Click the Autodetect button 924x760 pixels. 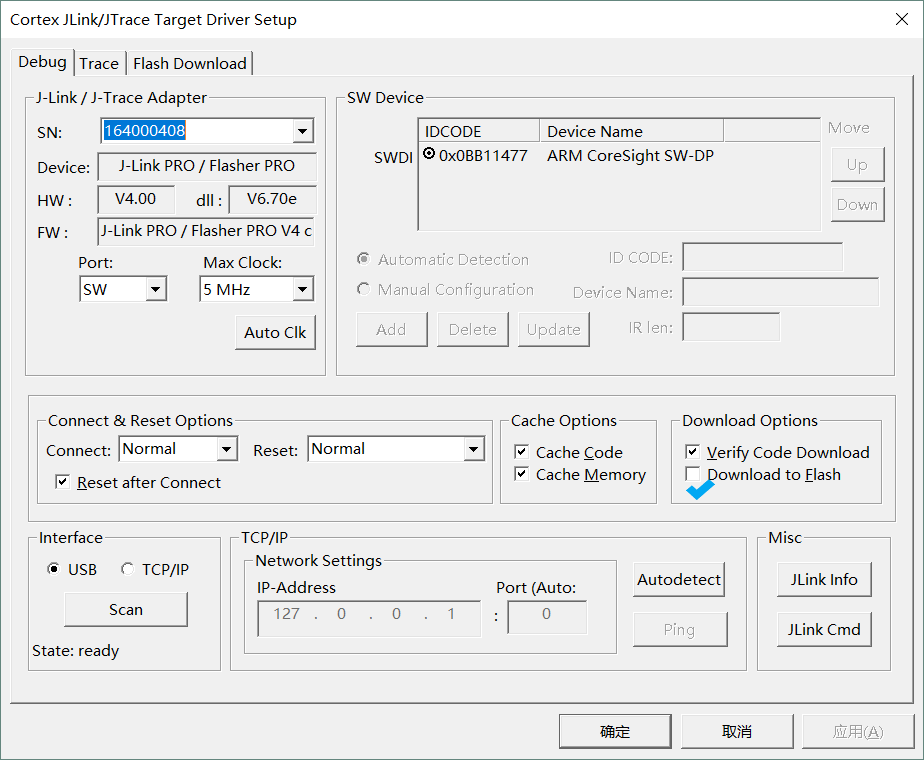coord(679,580)
